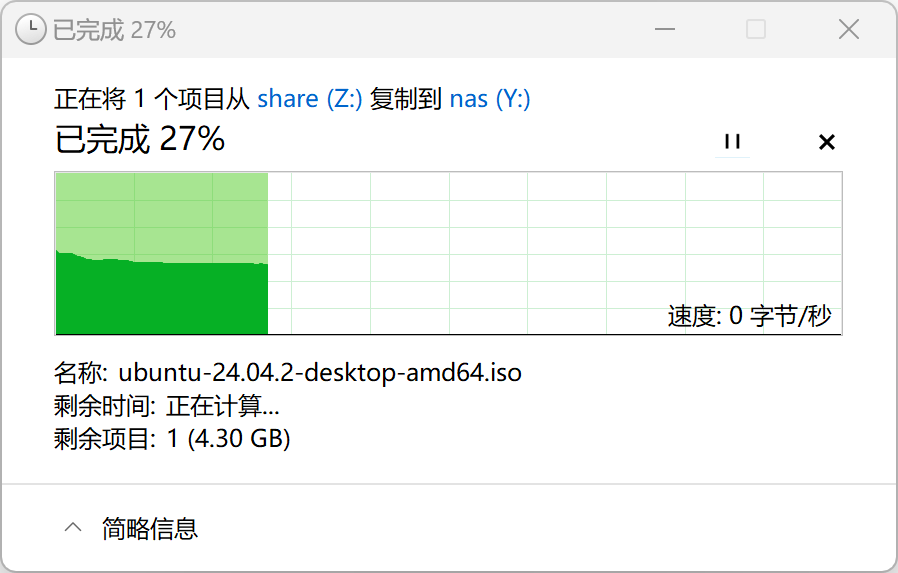Click the clock icon in the title bar
Viewport: 898px width, 573px height.
tap(32, 29)
